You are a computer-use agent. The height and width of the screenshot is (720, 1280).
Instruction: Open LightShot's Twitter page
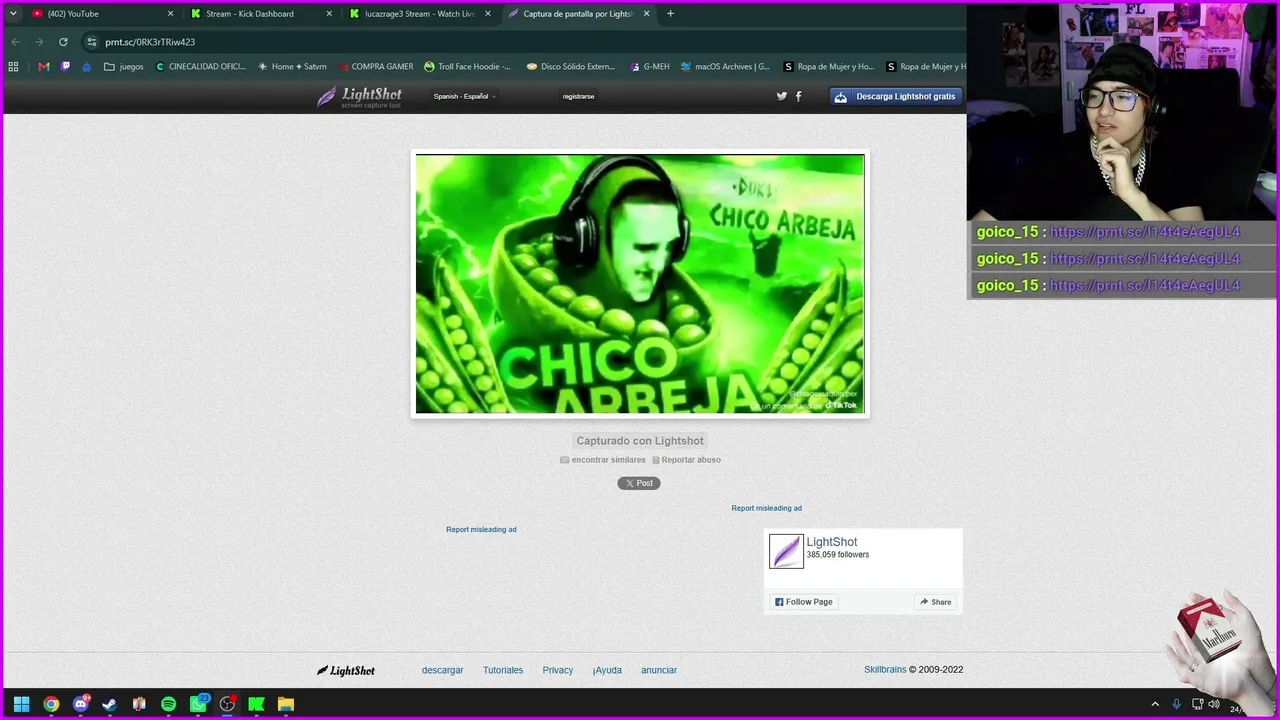click(x=782, y=96)
